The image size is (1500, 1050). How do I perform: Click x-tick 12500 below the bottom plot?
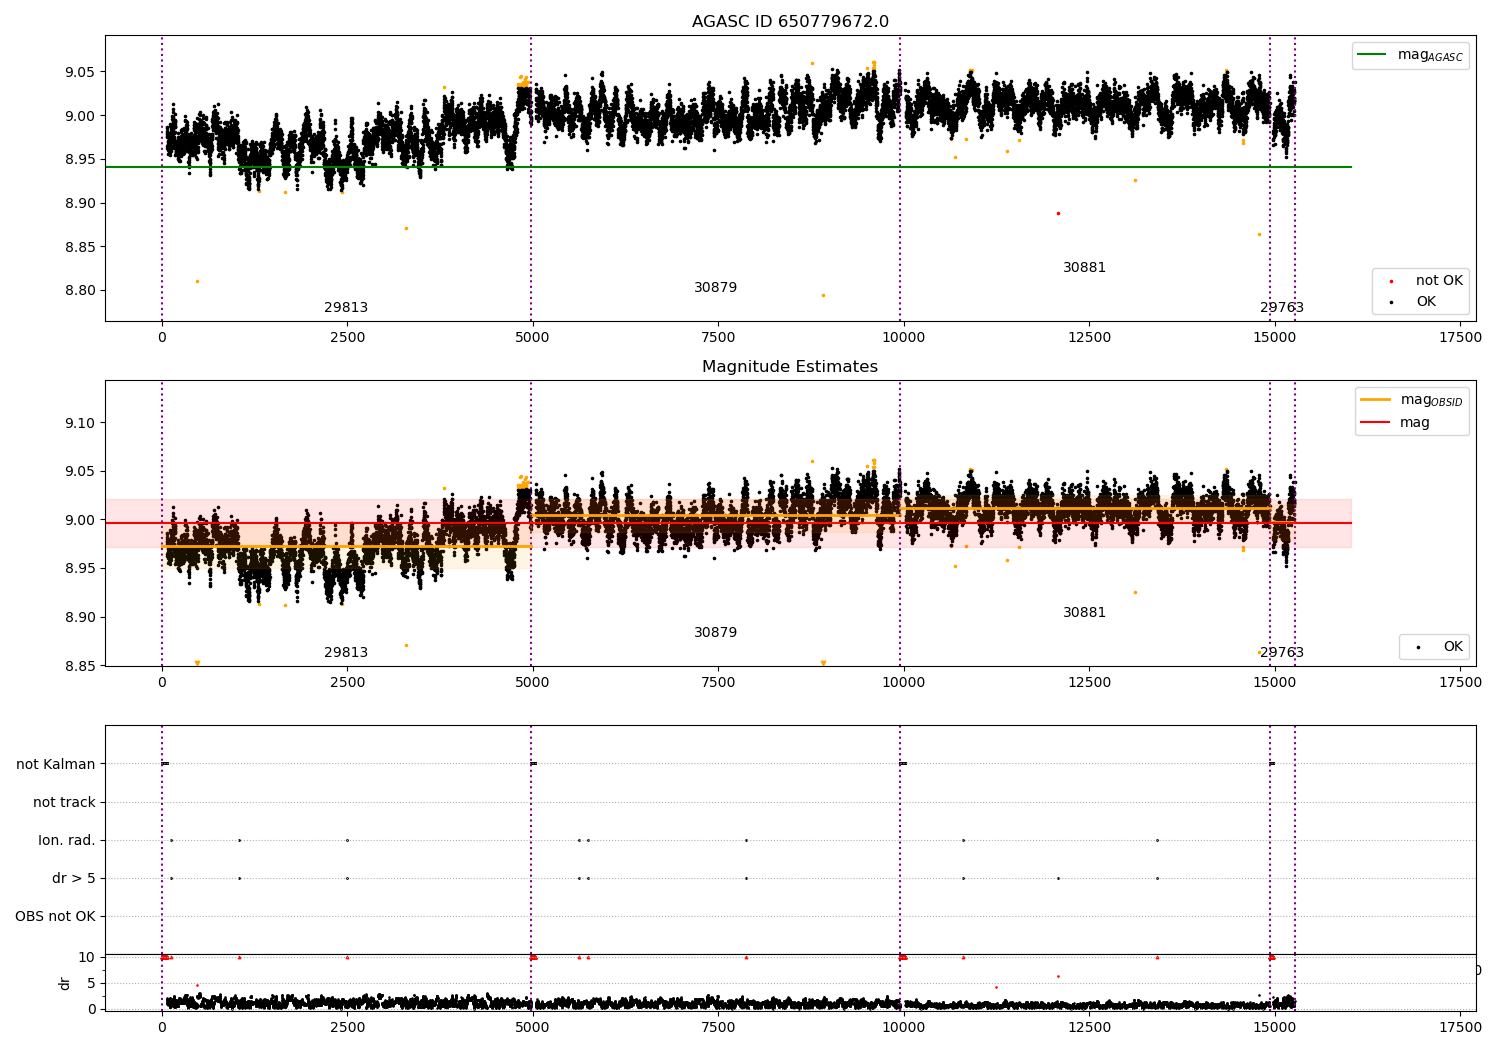click(1089, 1028)
